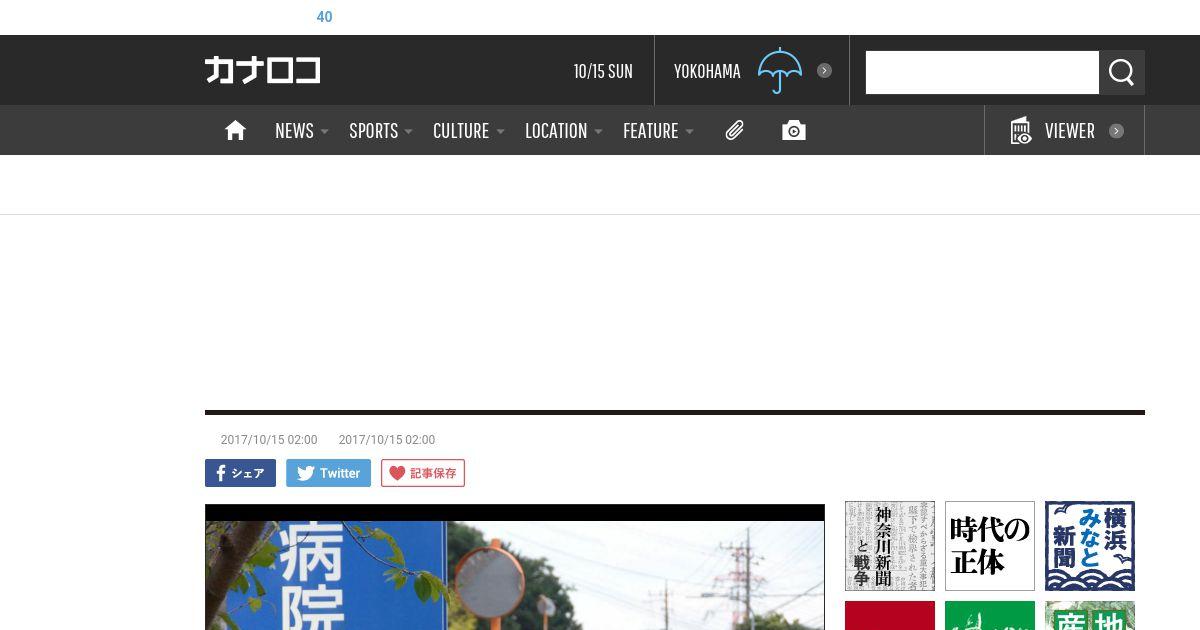Open the paperclip clipped articles icon
The height and width of the screenshot is (630, 1200).
pyautogui.click(x=734, y=130)
